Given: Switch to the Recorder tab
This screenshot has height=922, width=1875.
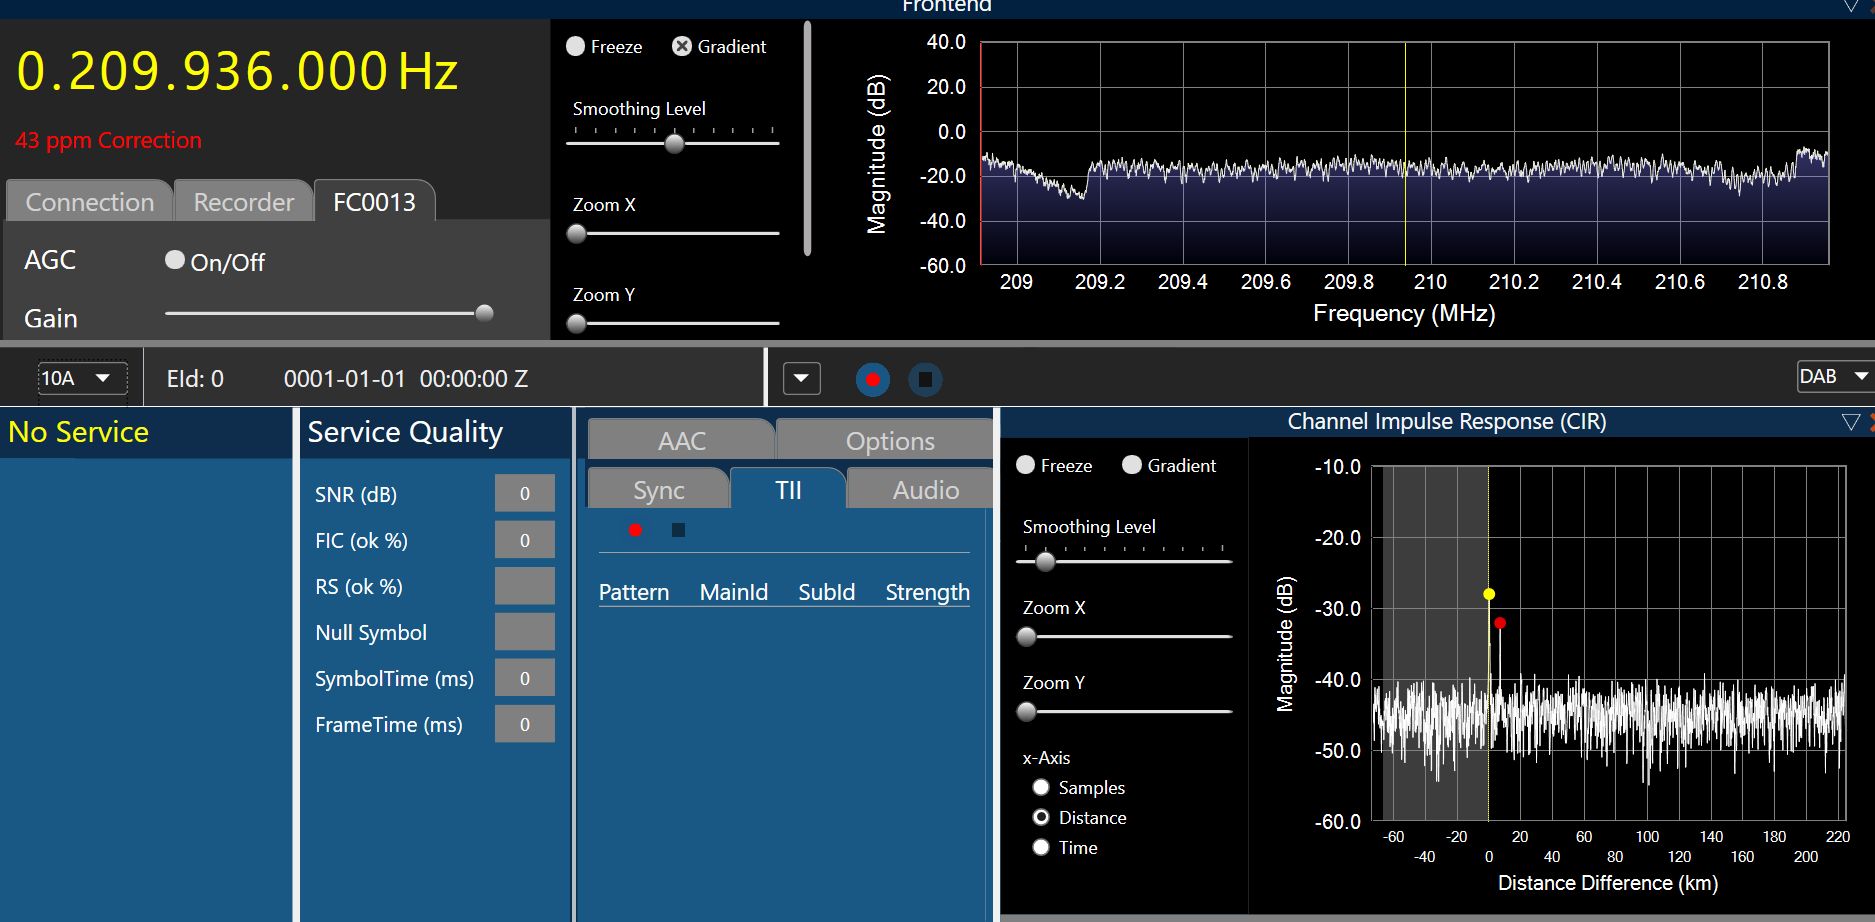Looking at the screenshot, I should coord(243,202).
